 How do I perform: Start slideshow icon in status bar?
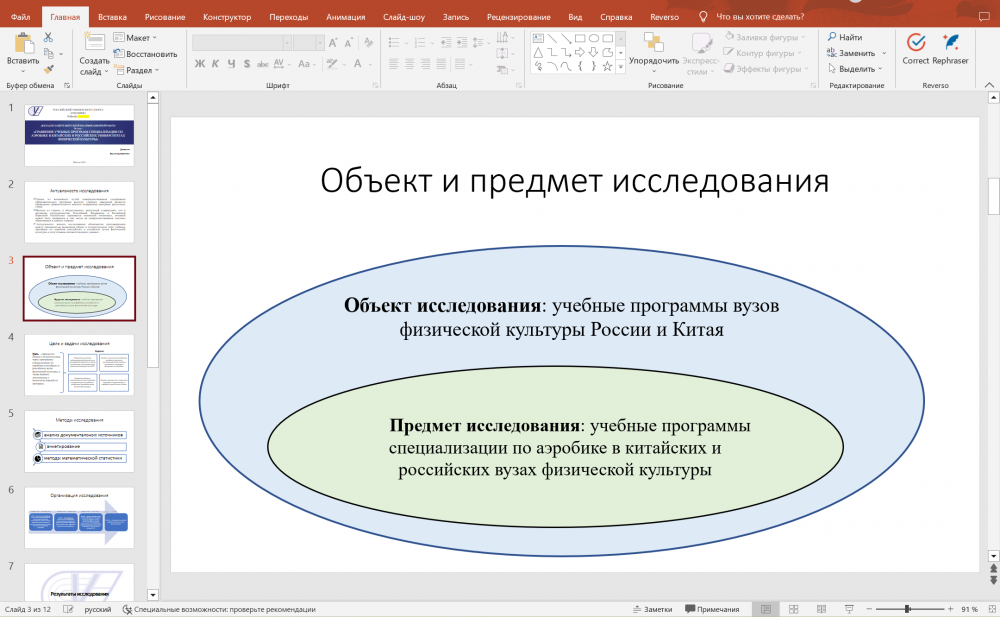coord(849,609)
